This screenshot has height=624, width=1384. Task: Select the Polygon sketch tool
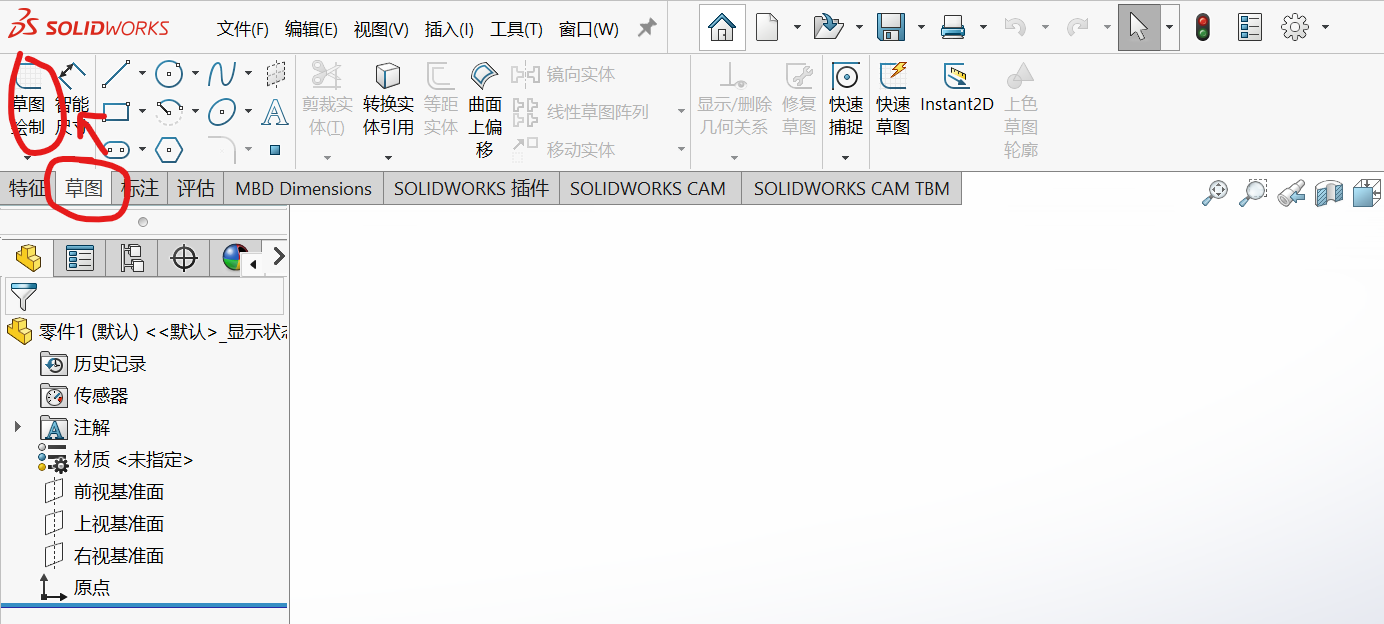170,148
